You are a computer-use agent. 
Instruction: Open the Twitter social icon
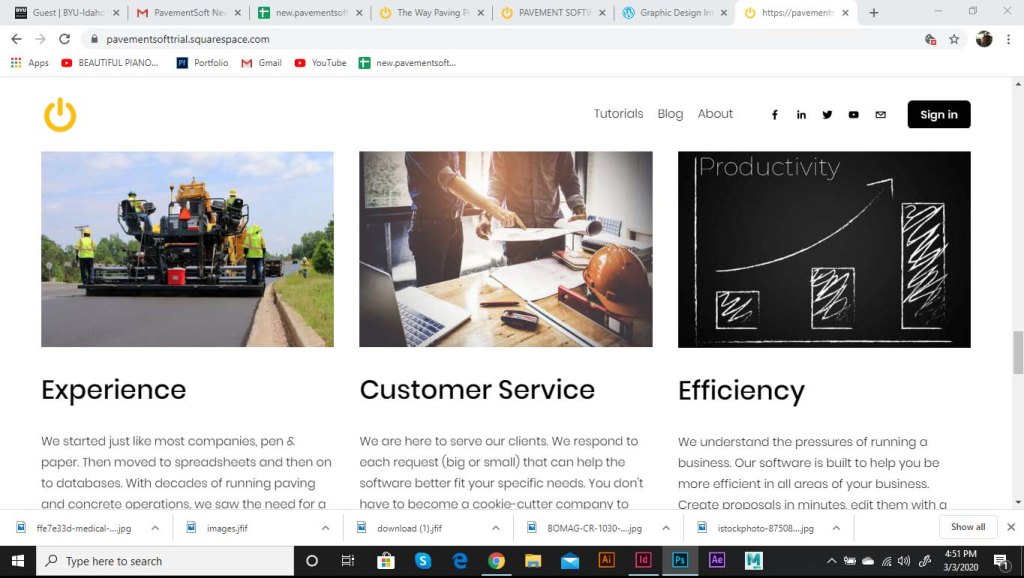click(827, 115)
